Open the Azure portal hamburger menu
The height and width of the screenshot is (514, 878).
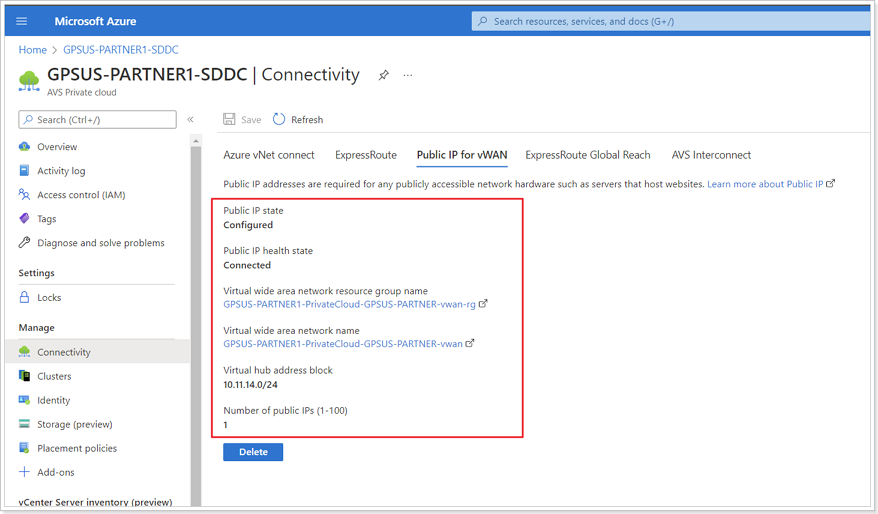[x=22, y=21]
